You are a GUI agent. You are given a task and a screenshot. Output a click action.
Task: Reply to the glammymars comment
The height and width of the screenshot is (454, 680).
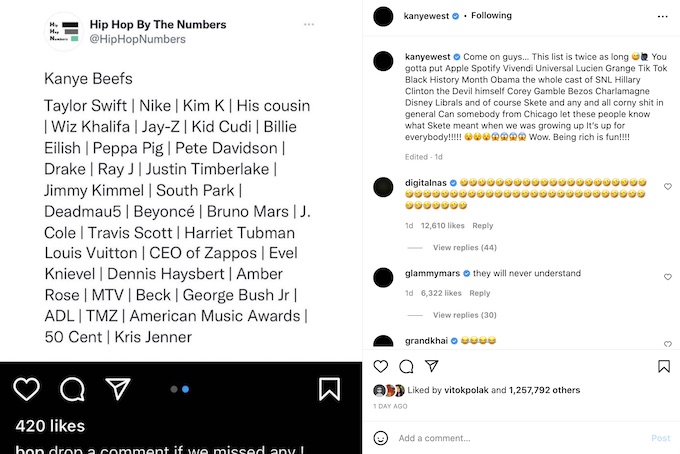coord(480,293)
